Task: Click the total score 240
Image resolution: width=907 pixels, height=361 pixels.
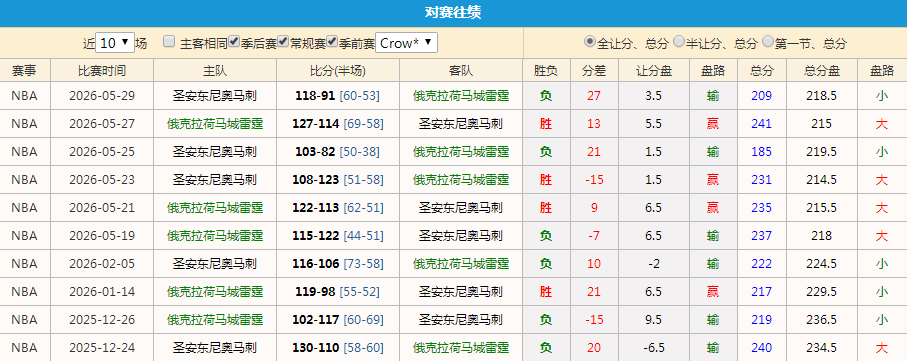Action: [762, 348]
